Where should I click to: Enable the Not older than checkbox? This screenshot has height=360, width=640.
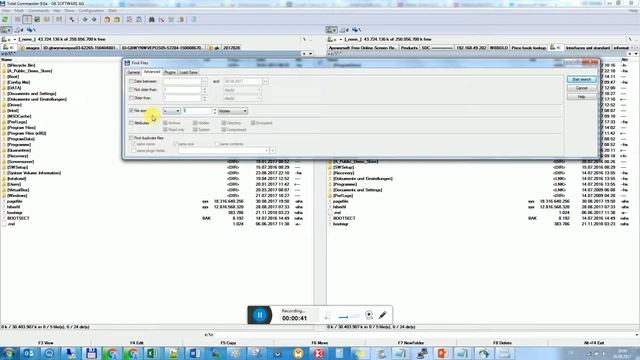(x=131, y=90)
